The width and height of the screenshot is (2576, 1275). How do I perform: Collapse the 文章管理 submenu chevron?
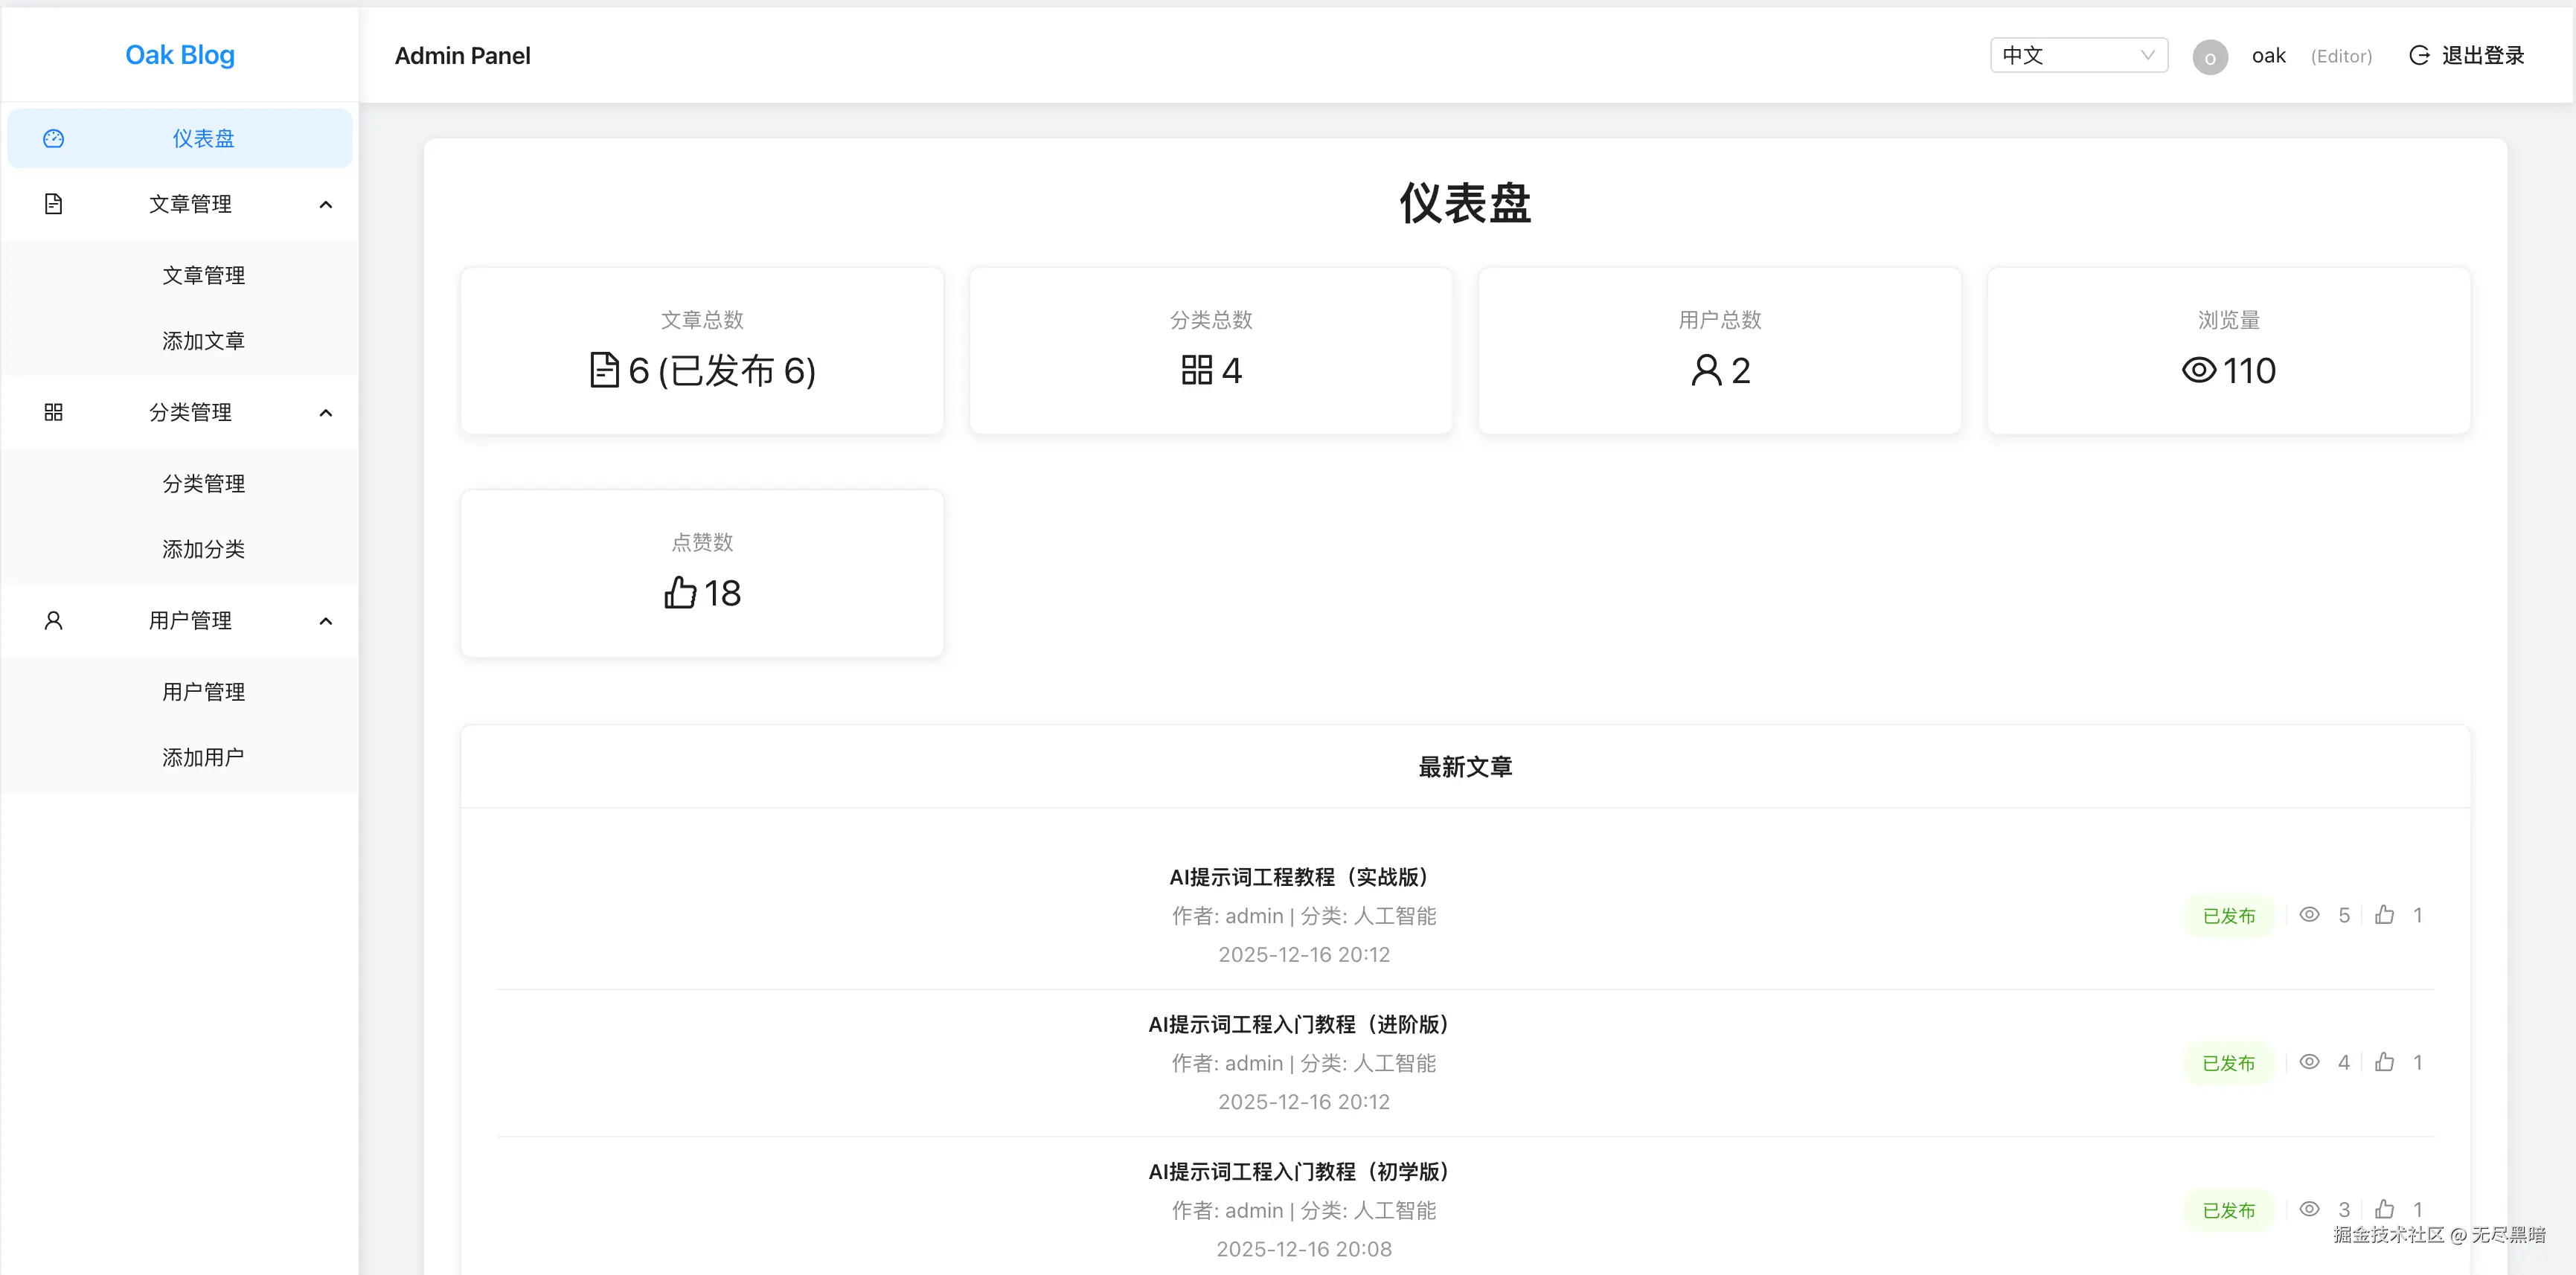(325, 205)
